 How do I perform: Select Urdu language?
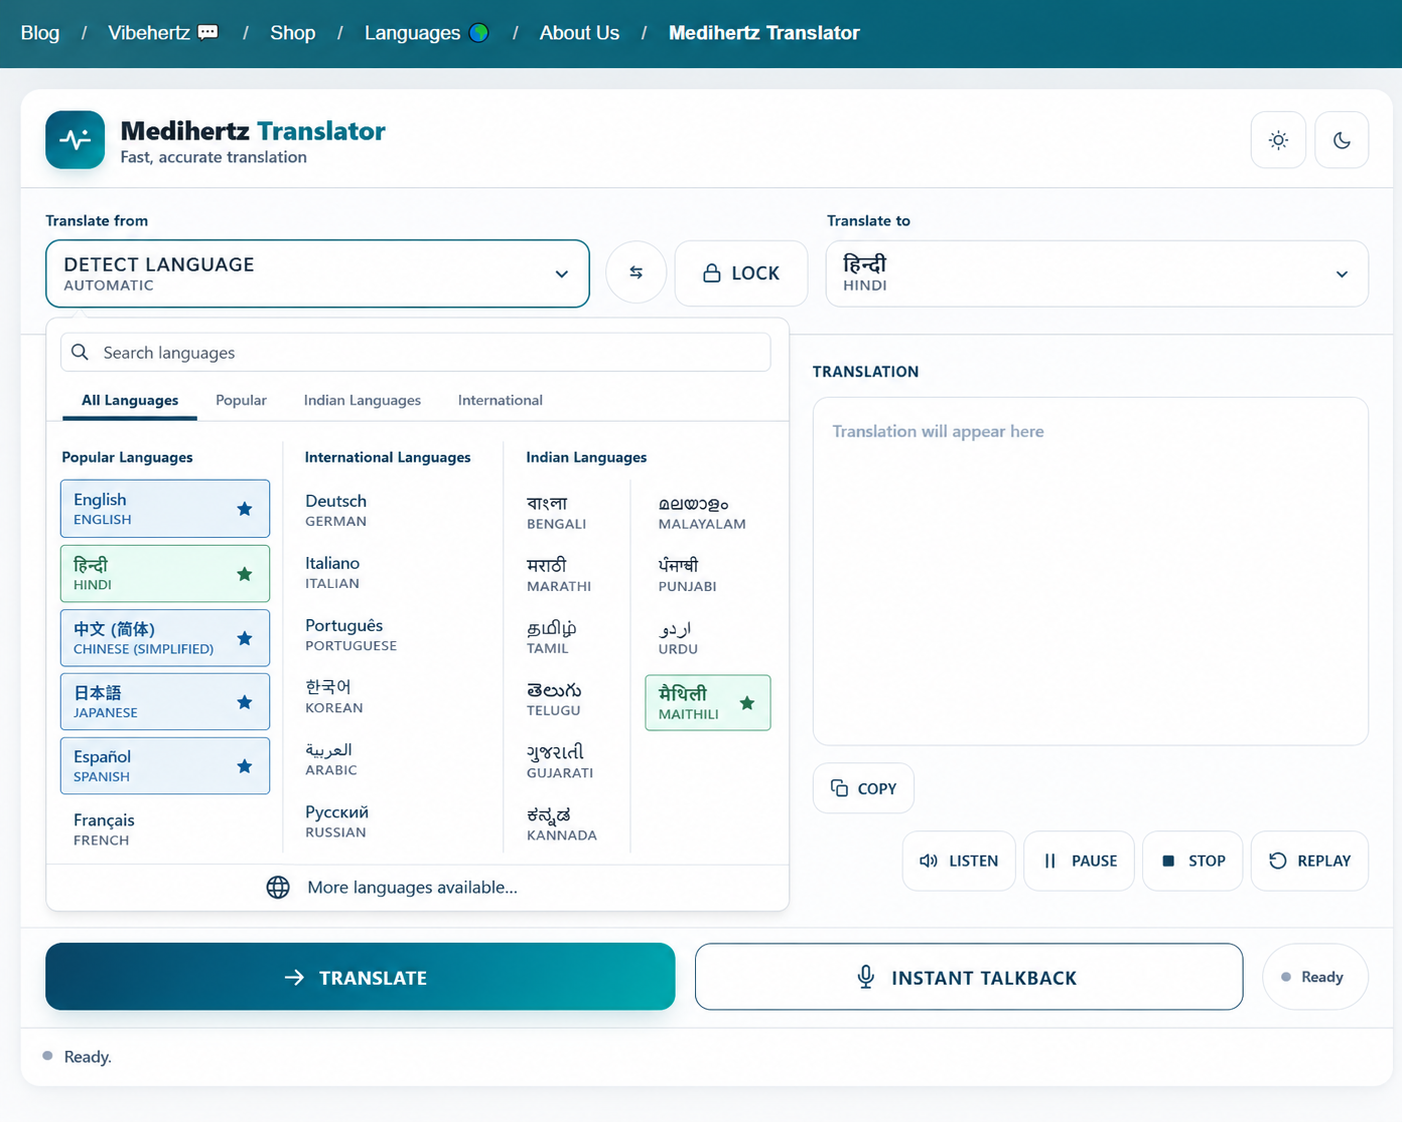coord(678,637)
